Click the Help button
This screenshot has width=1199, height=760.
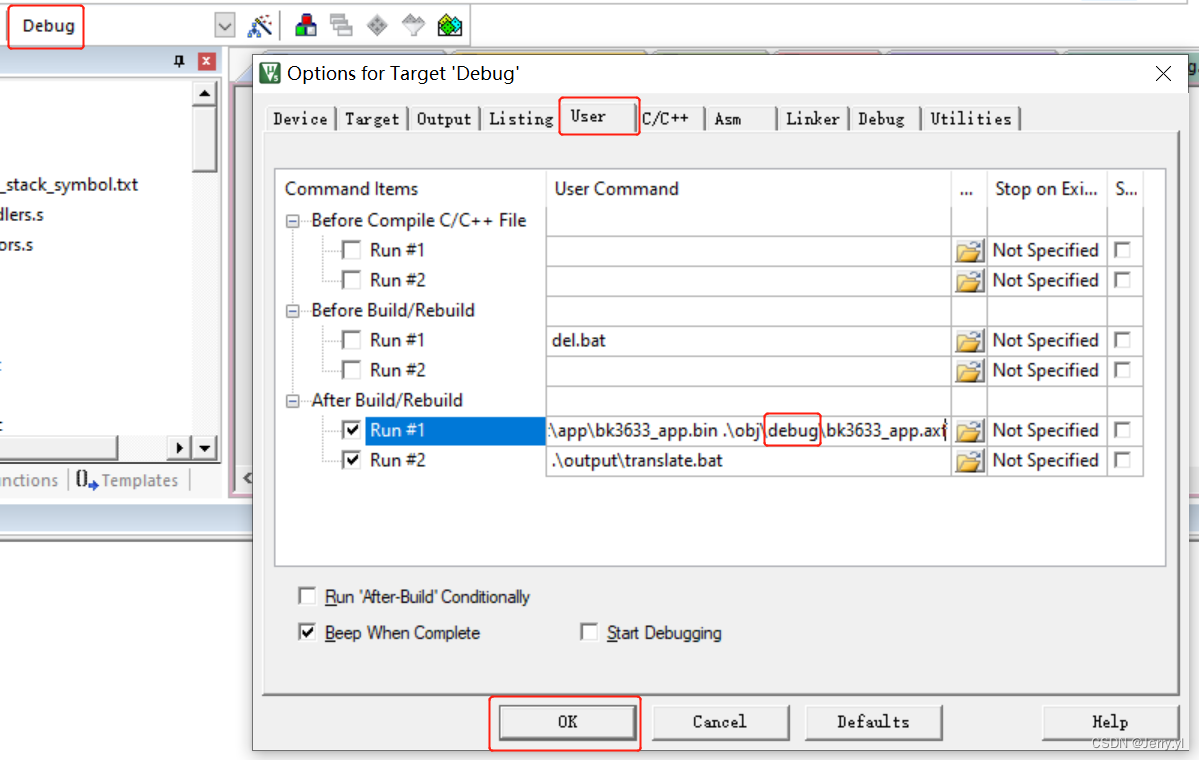click(1110, 723)
